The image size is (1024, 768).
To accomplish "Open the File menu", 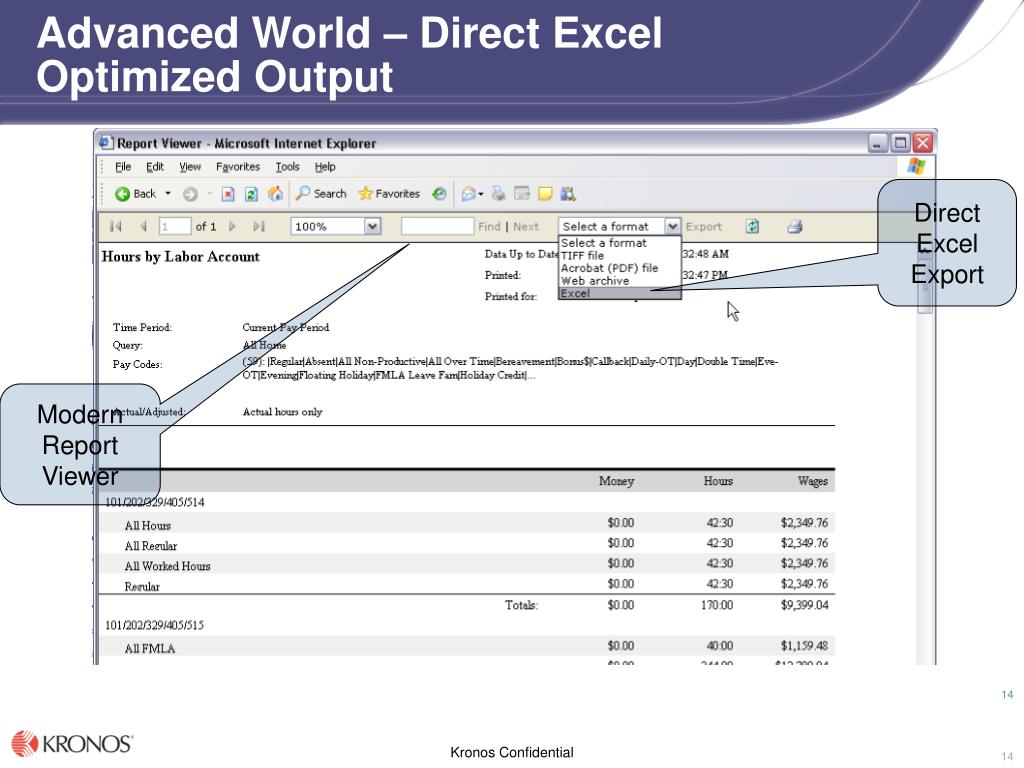I will (123, 167).
